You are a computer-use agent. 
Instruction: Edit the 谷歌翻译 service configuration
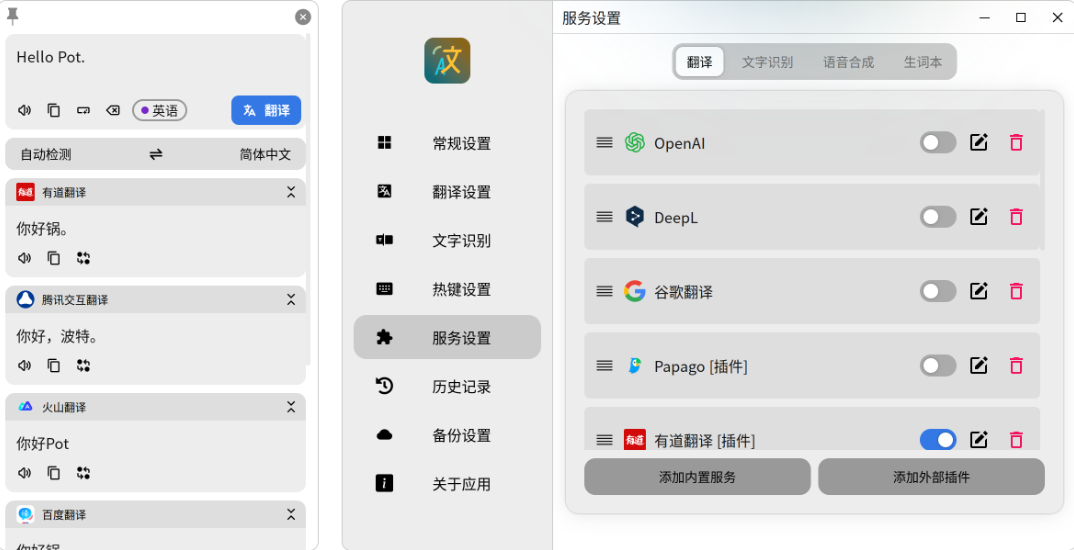click(979, 291)
